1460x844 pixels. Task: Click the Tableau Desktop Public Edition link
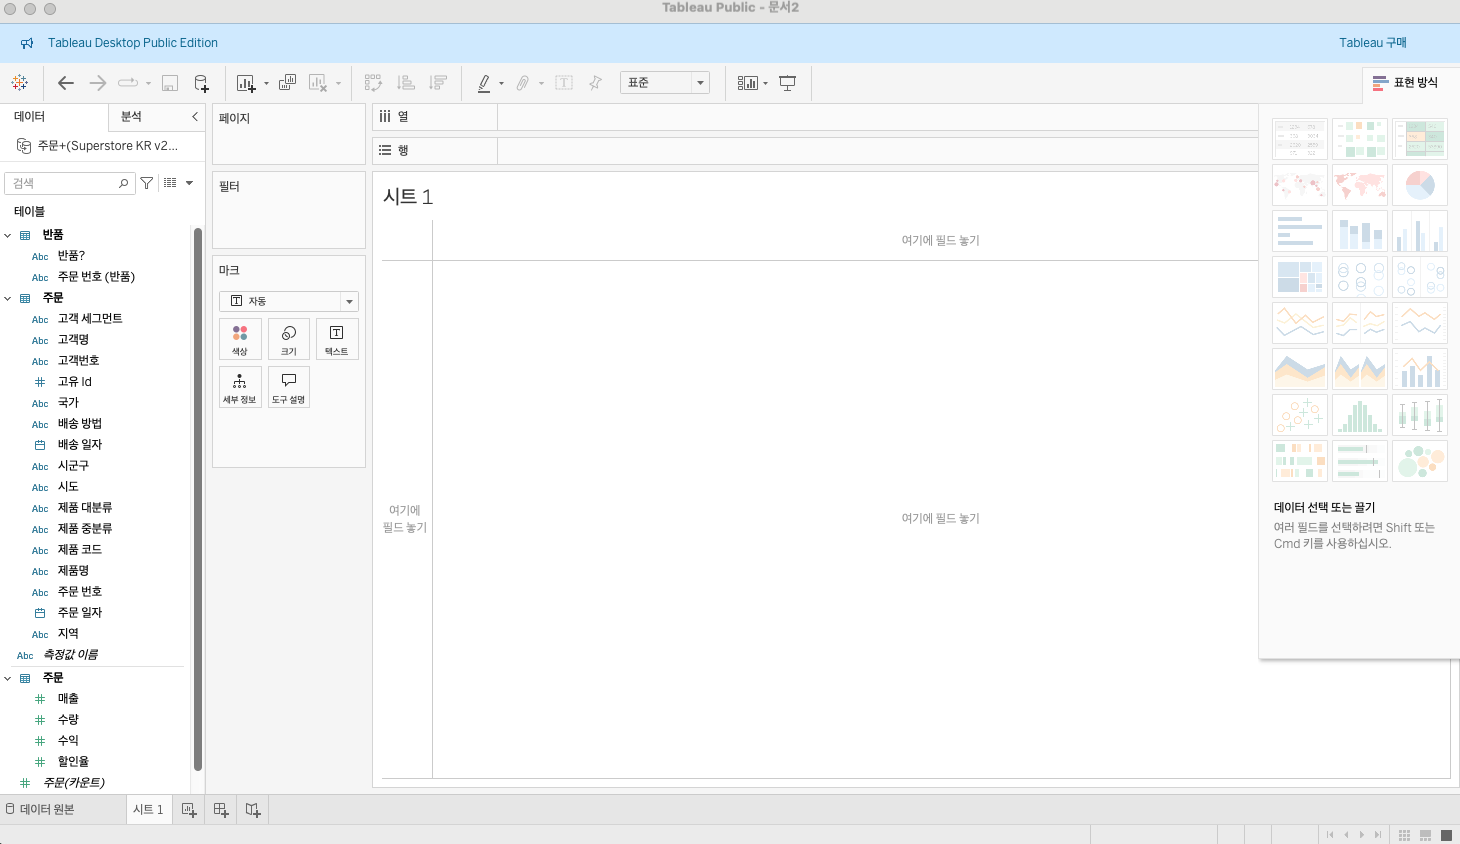[133, 43]
